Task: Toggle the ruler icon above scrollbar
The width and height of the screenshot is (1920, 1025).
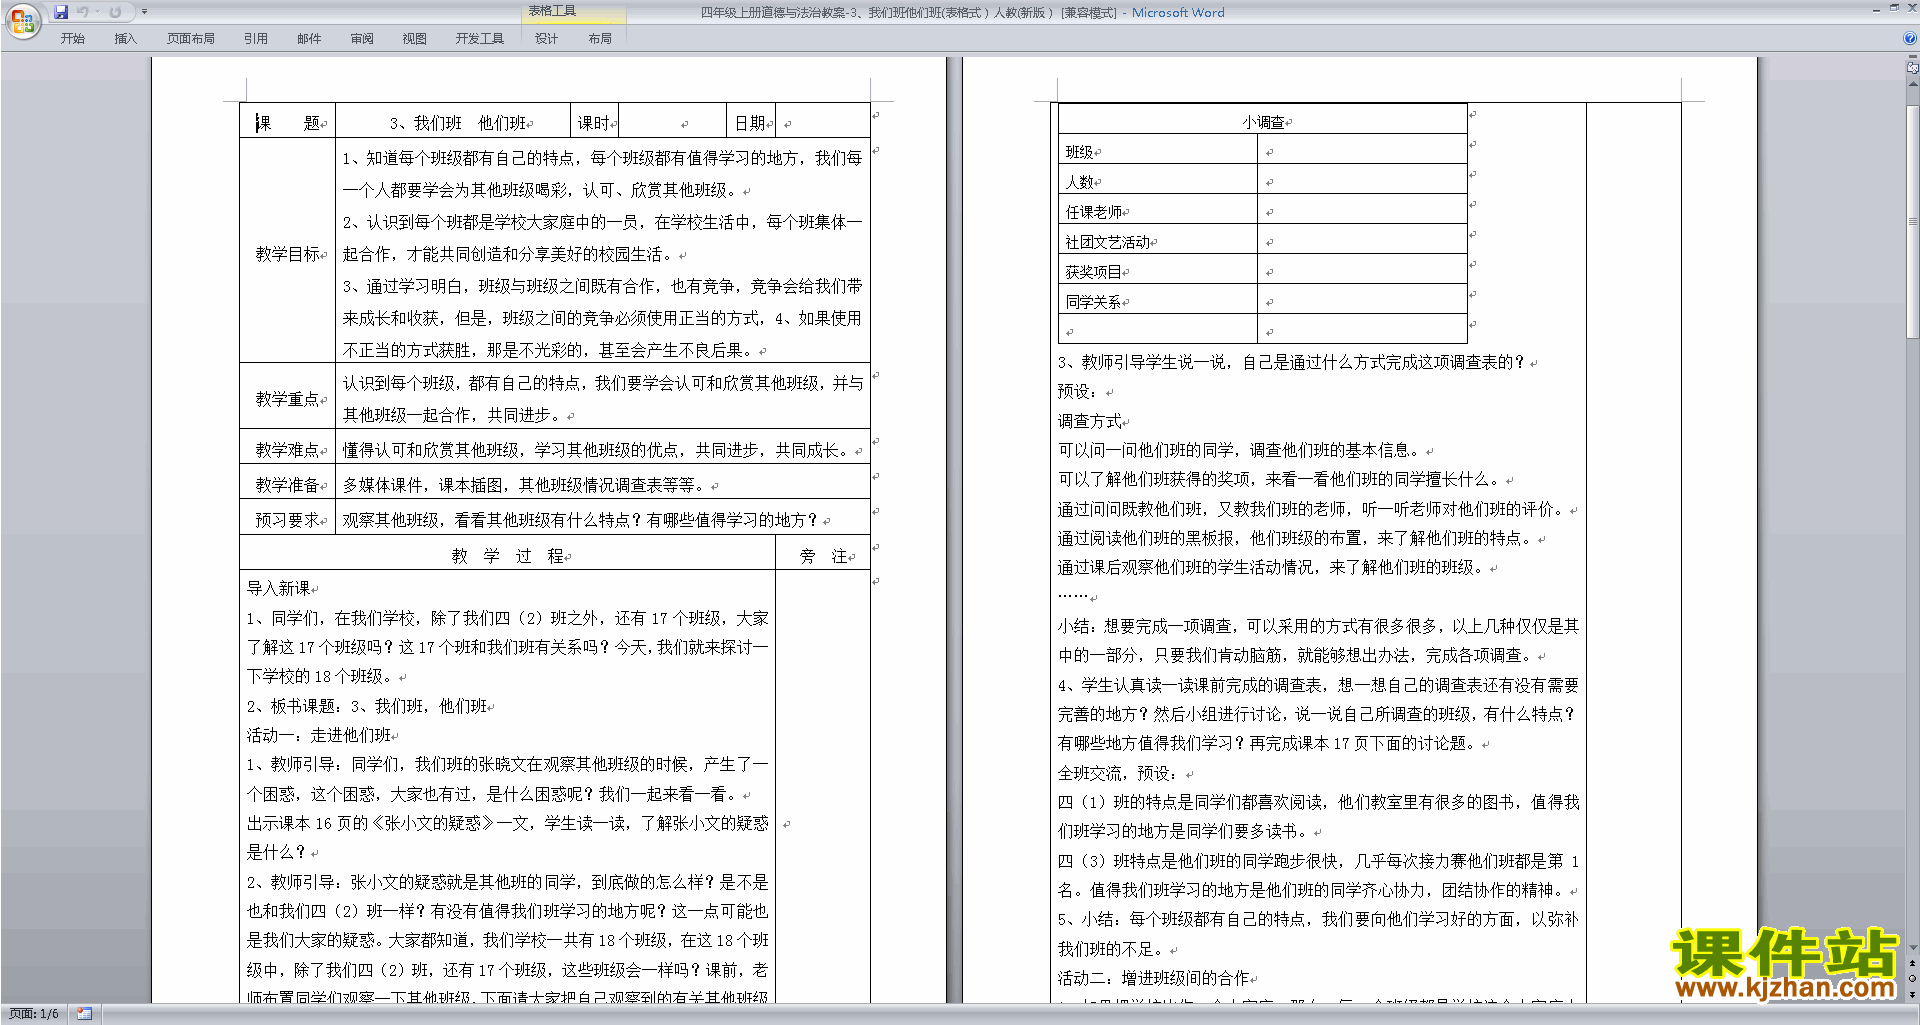Action: (1912, 68)
